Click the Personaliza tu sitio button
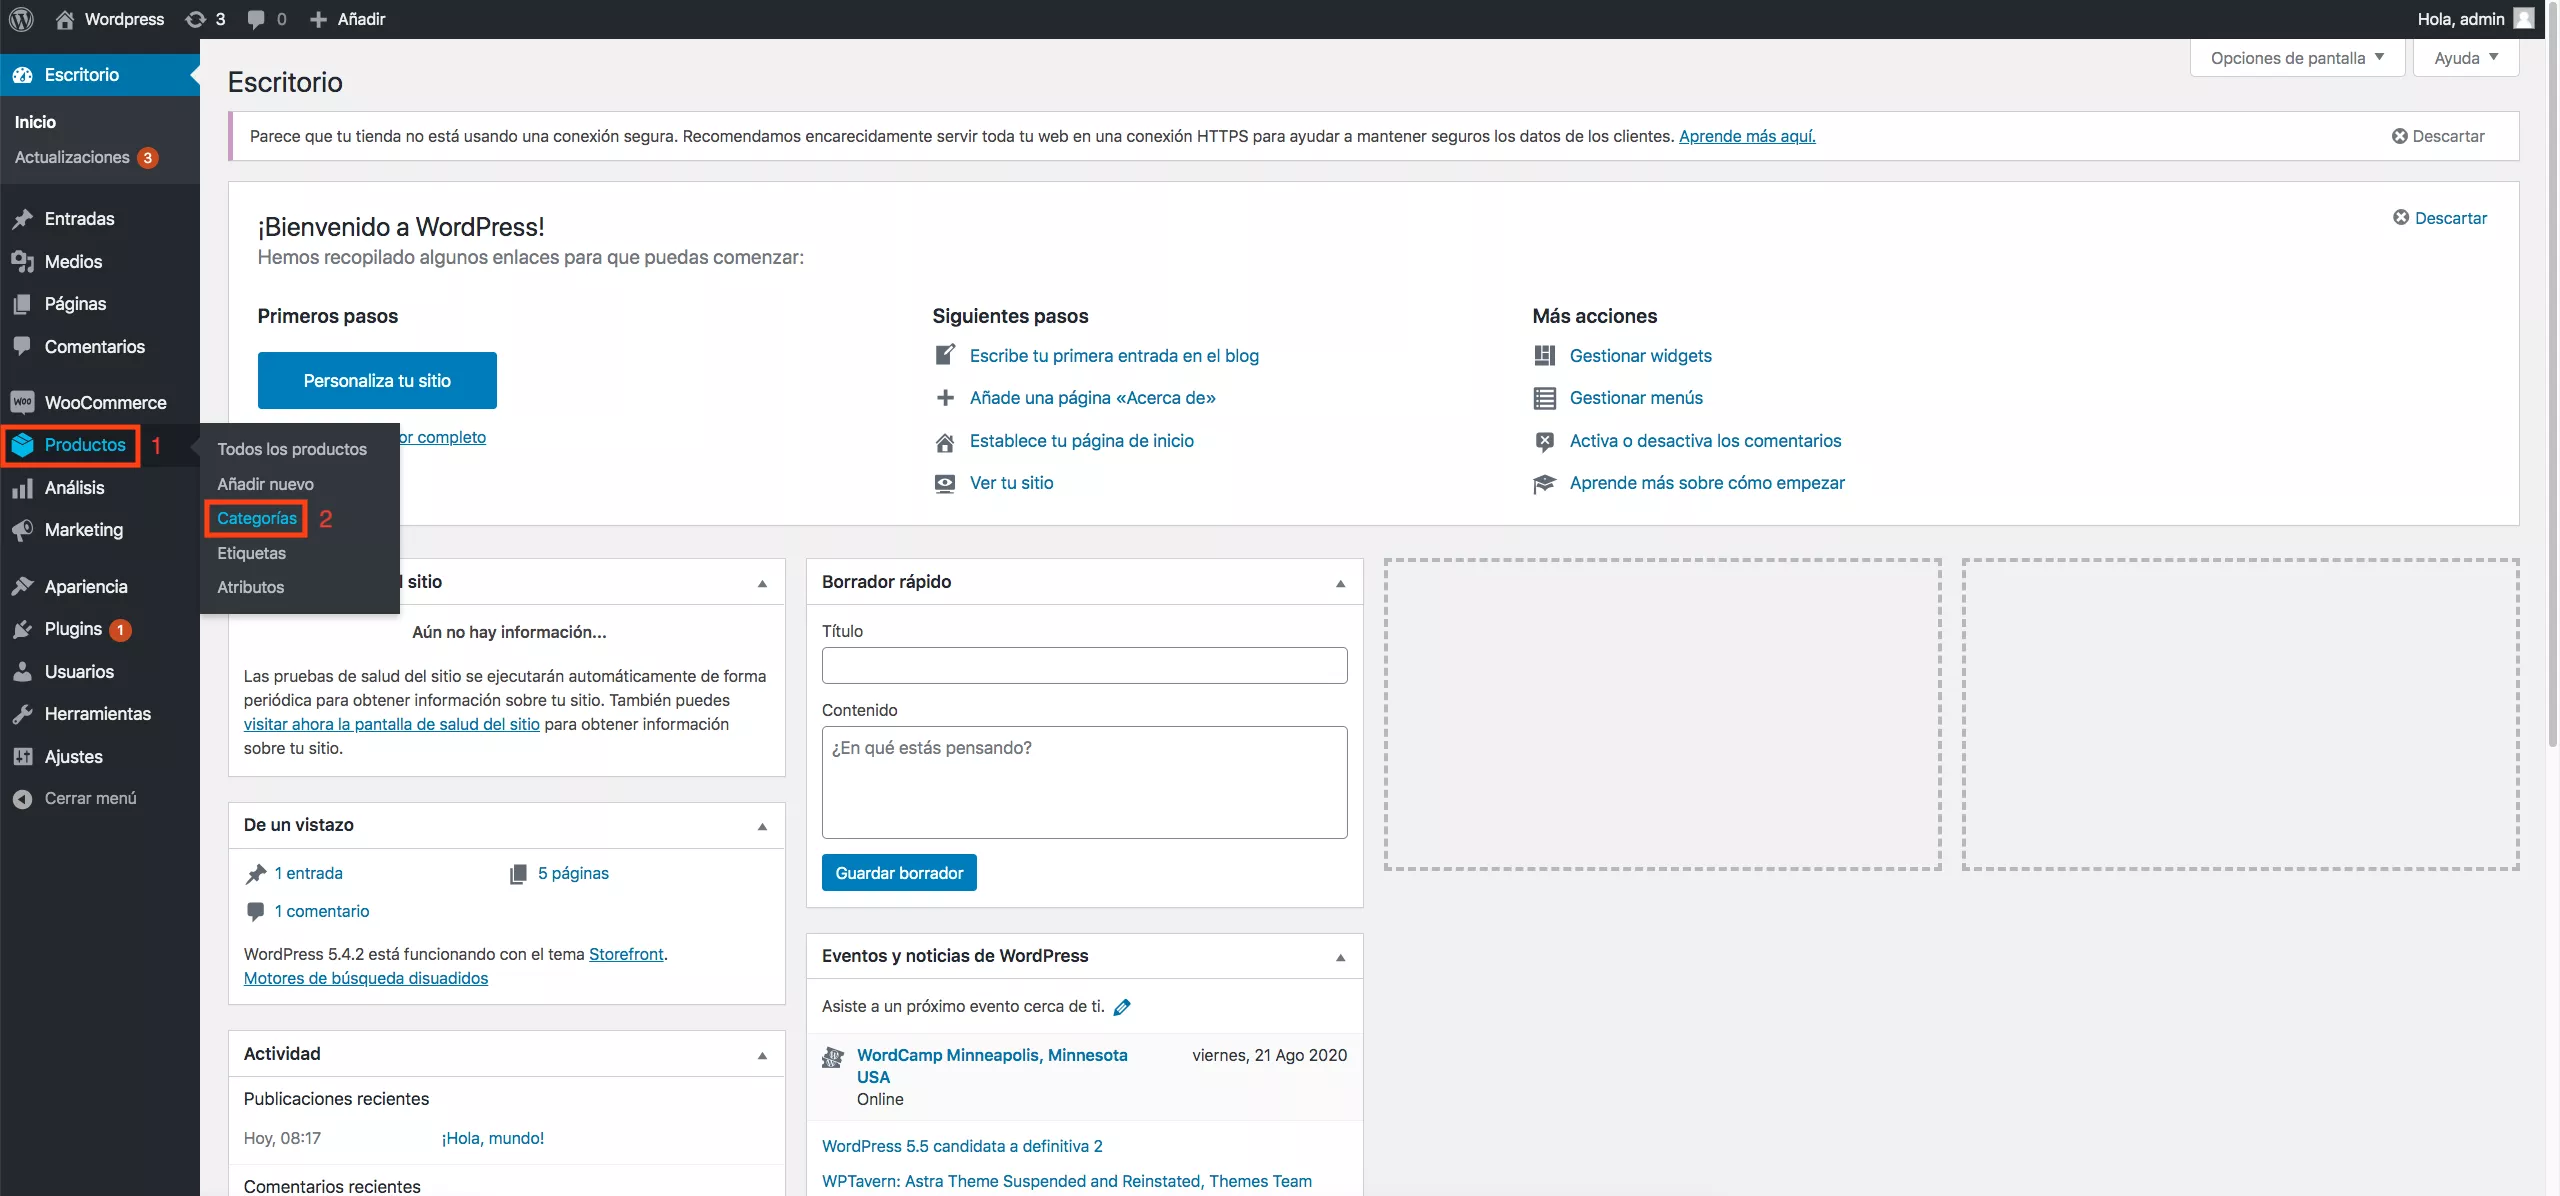 377,380
